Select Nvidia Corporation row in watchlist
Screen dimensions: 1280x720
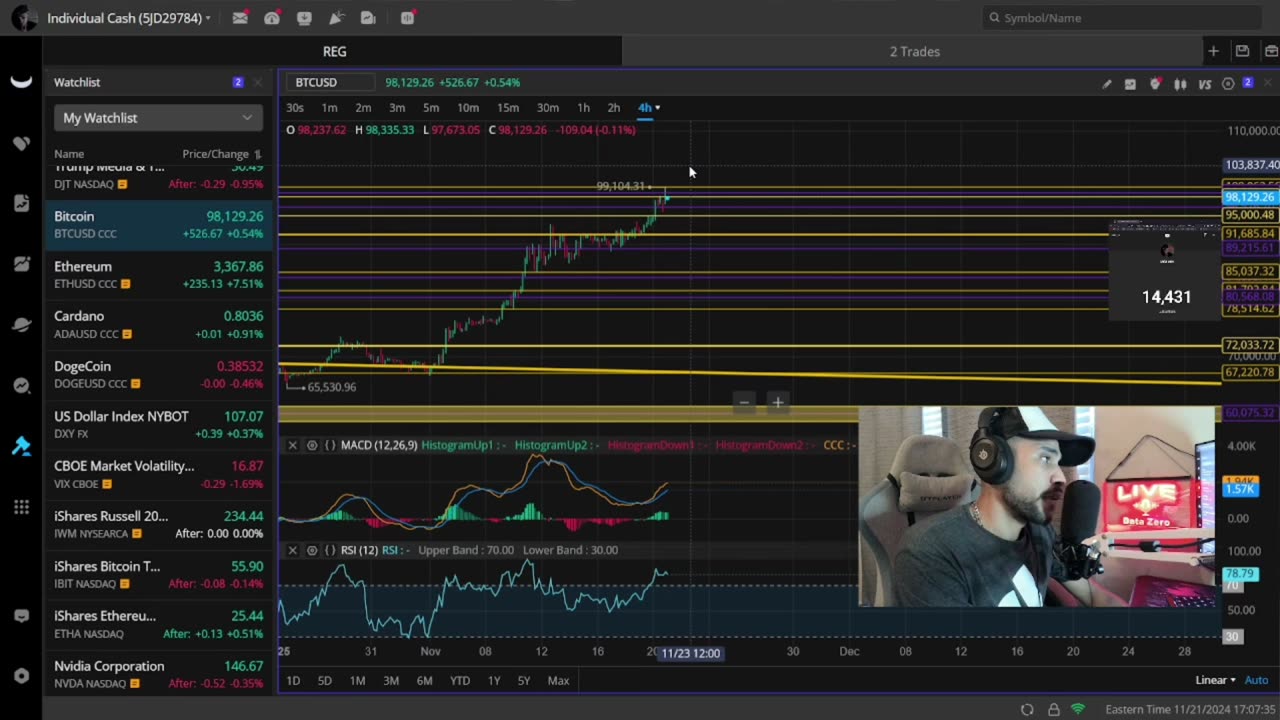(158, 675)
